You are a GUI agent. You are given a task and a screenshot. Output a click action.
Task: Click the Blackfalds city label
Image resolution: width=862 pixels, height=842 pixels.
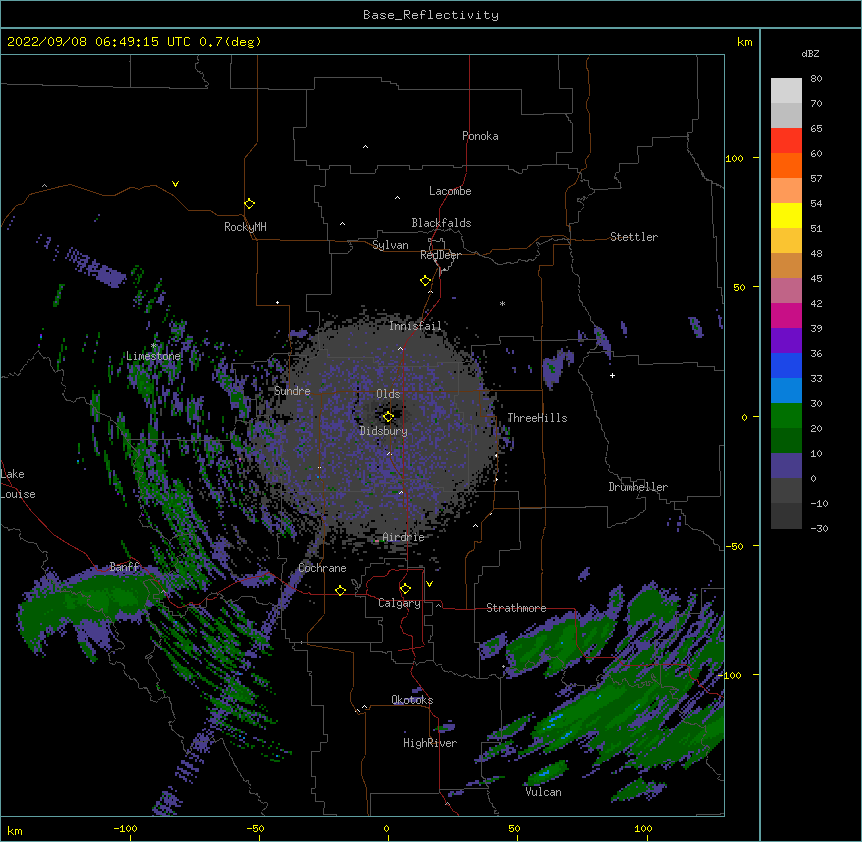point(441,223)
